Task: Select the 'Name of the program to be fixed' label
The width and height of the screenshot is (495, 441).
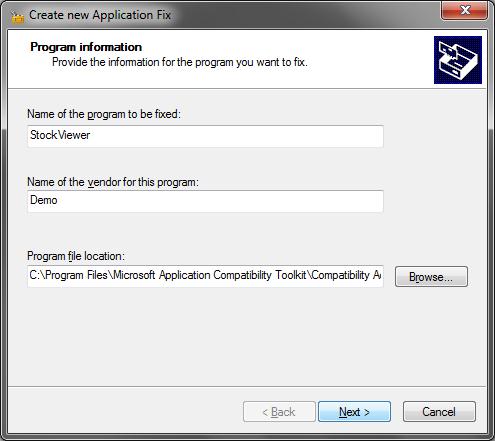Action: tap(104, 114)
